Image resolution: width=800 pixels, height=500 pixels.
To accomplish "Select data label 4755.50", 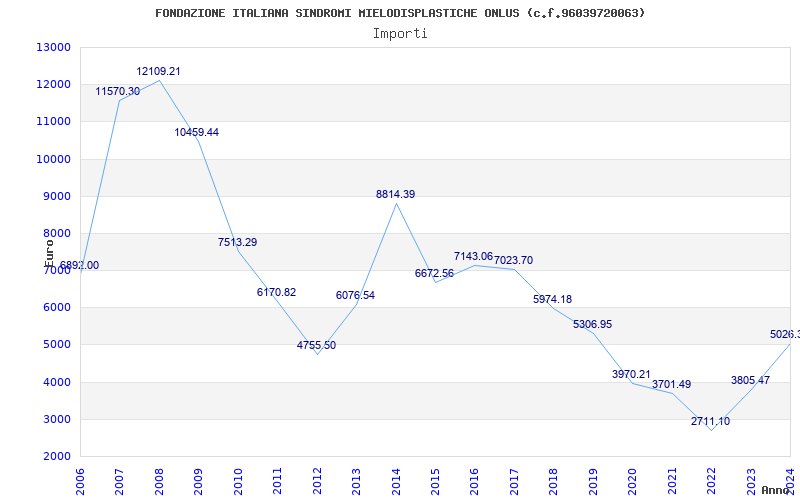I will click(316, 345).
